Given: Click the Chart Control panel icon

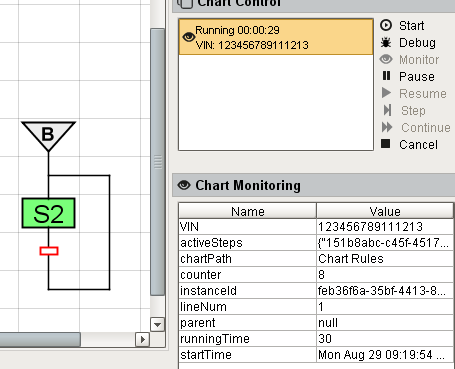Looking at the screenshot, I should (185, 3).
